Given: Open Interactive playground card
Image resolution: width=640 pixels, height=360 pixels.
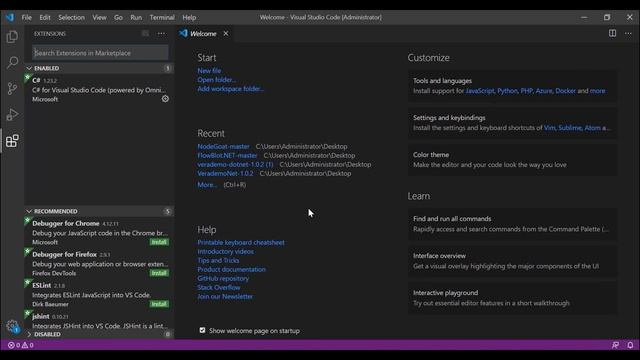Looking at the screenshot, I should point(512,298).
